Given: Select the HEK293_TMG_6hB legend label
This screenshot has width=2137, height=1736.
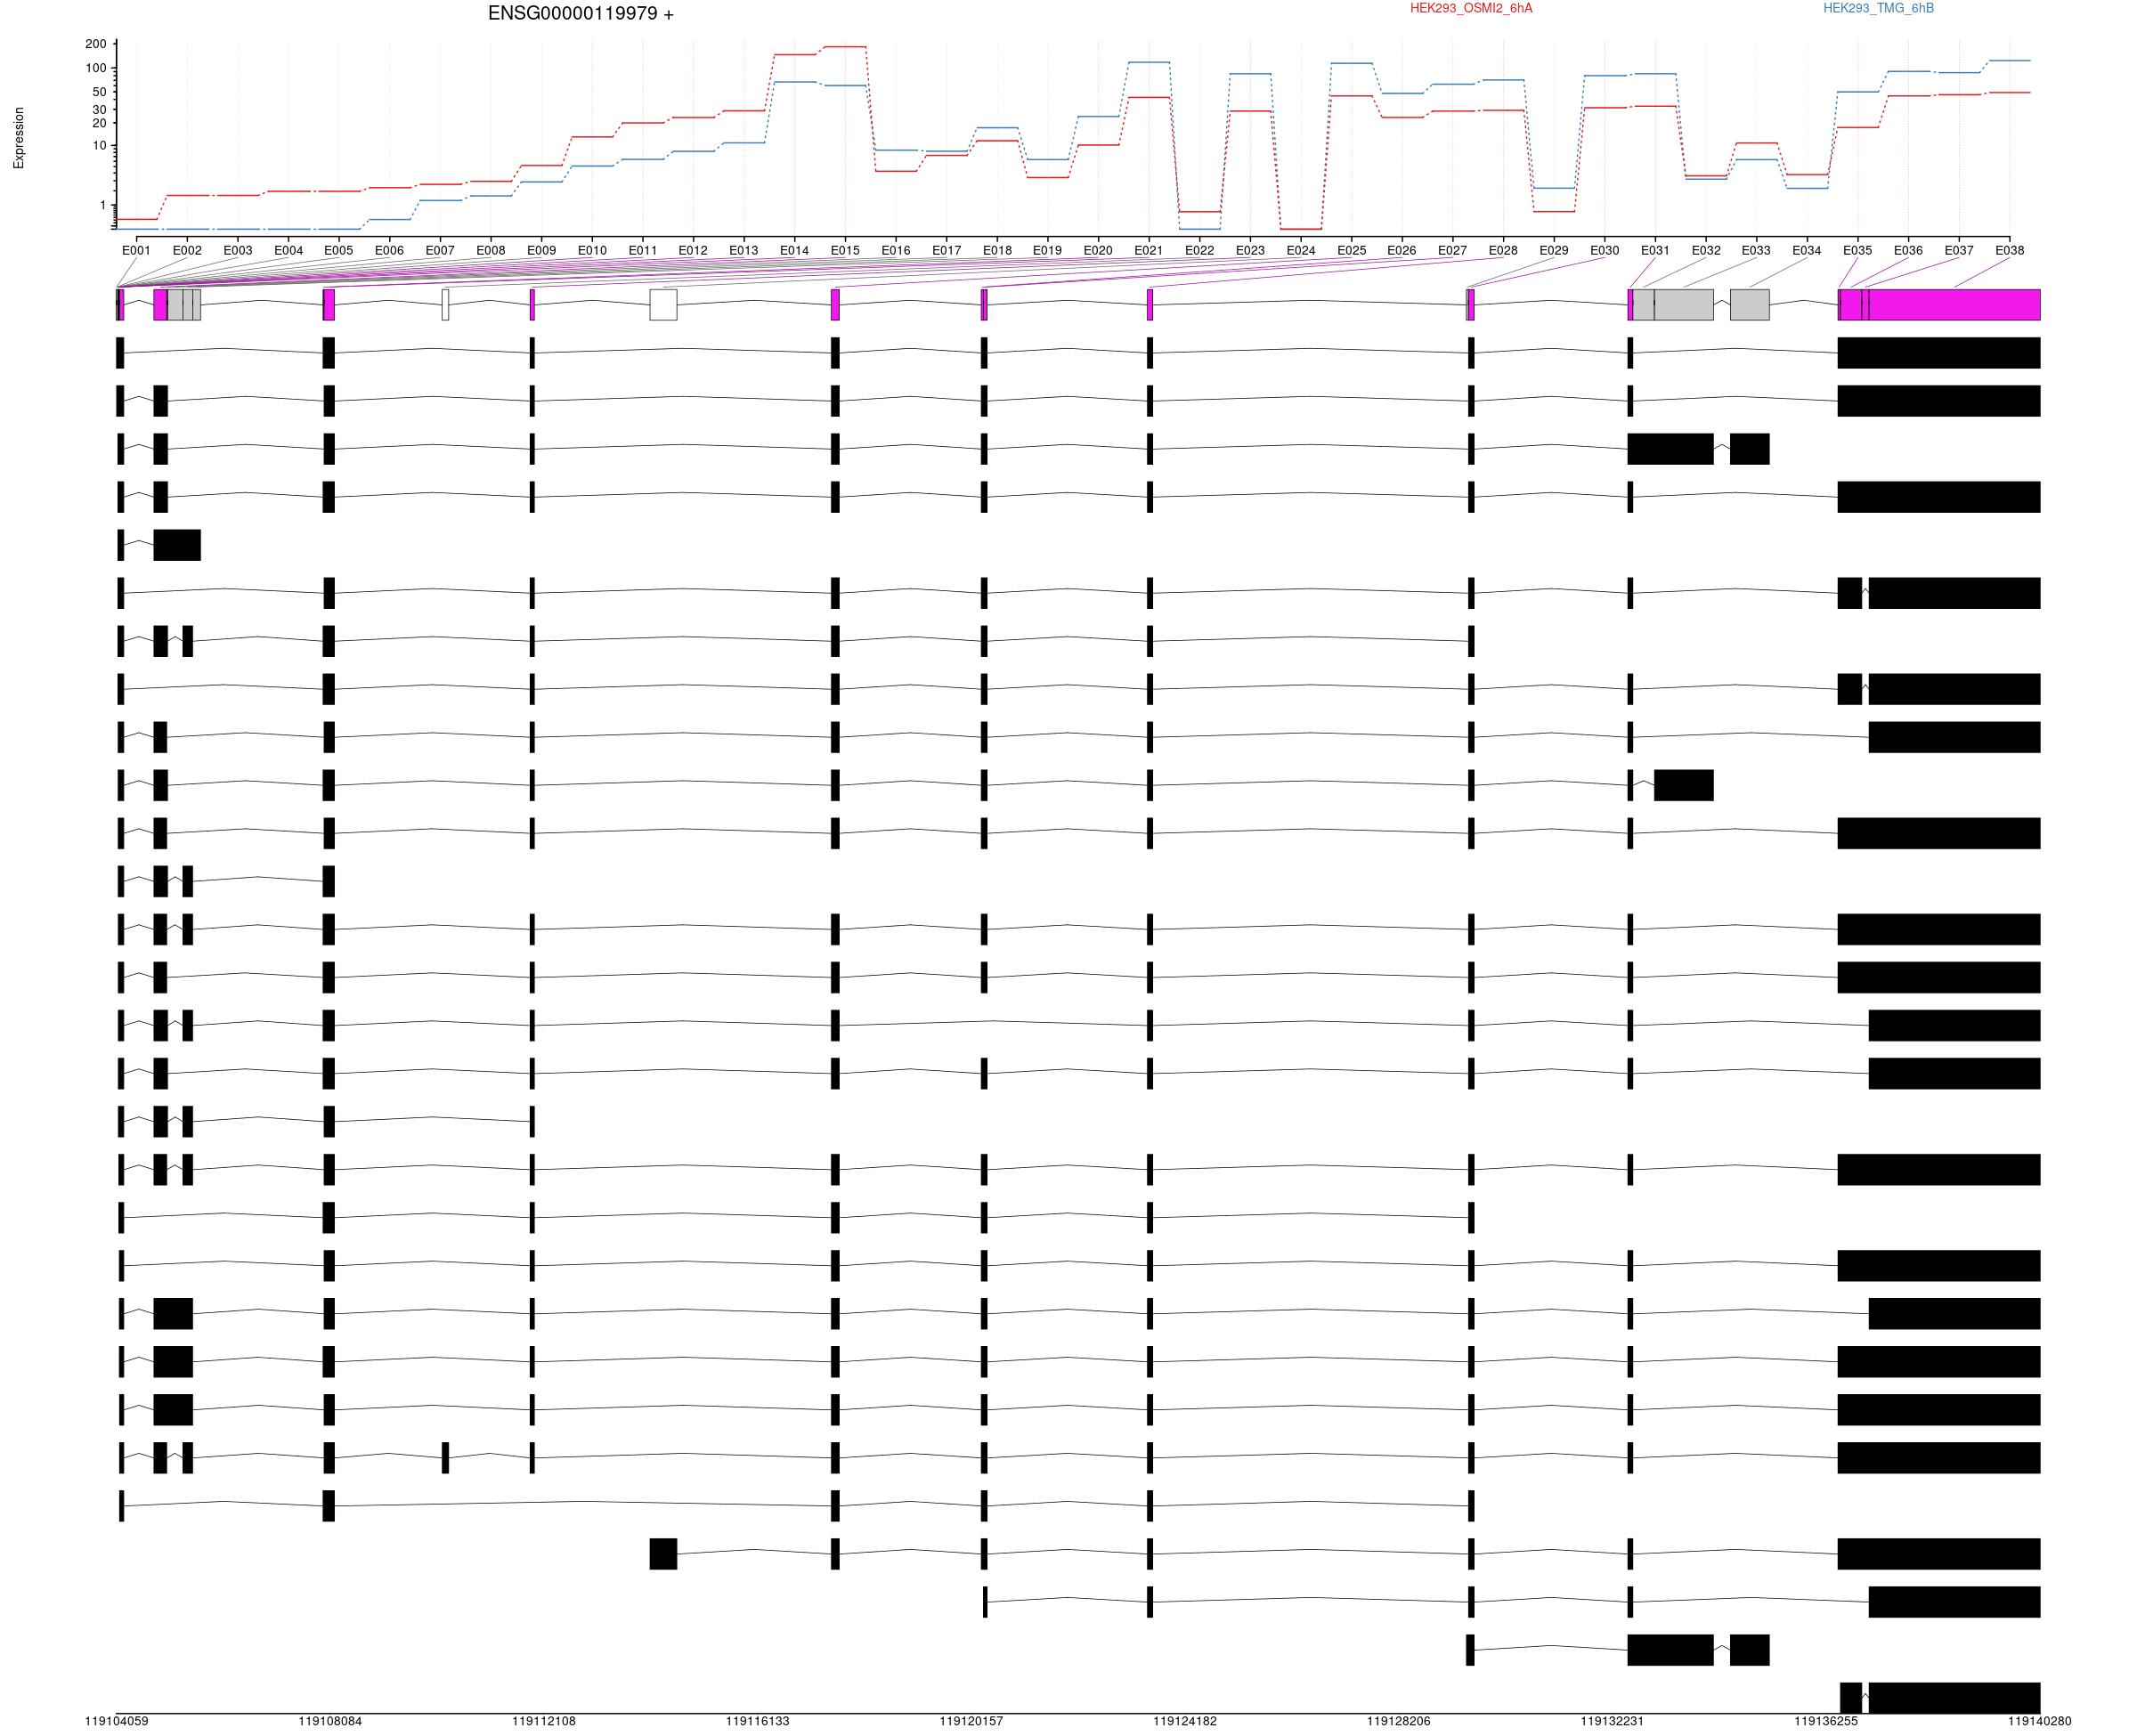Looking at the screenshot, I should point(1878,9).
